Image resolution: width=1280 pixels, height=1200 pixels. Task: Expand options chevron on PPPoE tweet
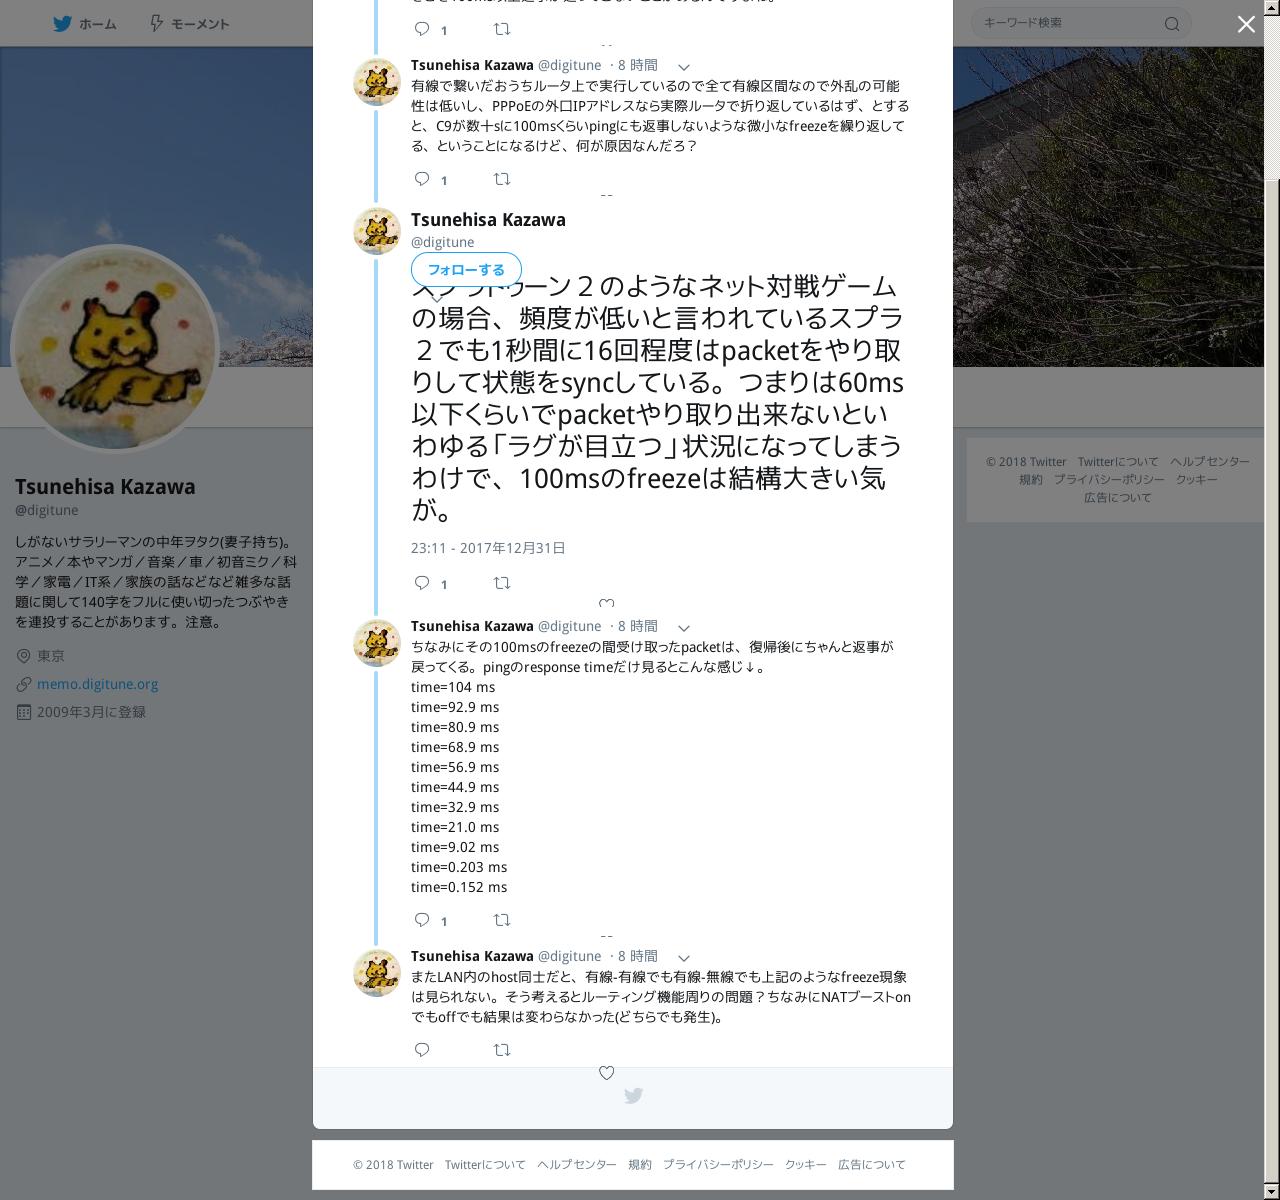[684, 66]
